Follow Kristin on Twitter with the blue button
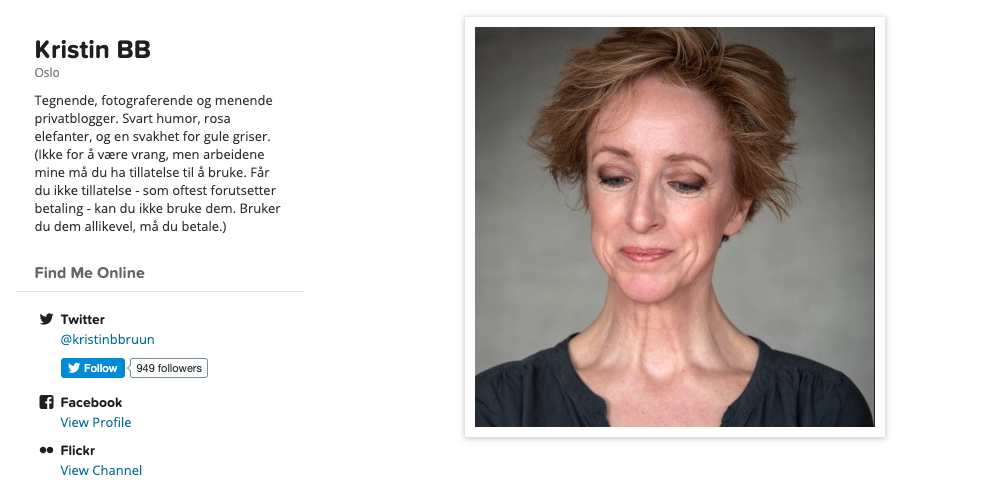Viewport: 991px width, 490px height. (x=93, y=368)
